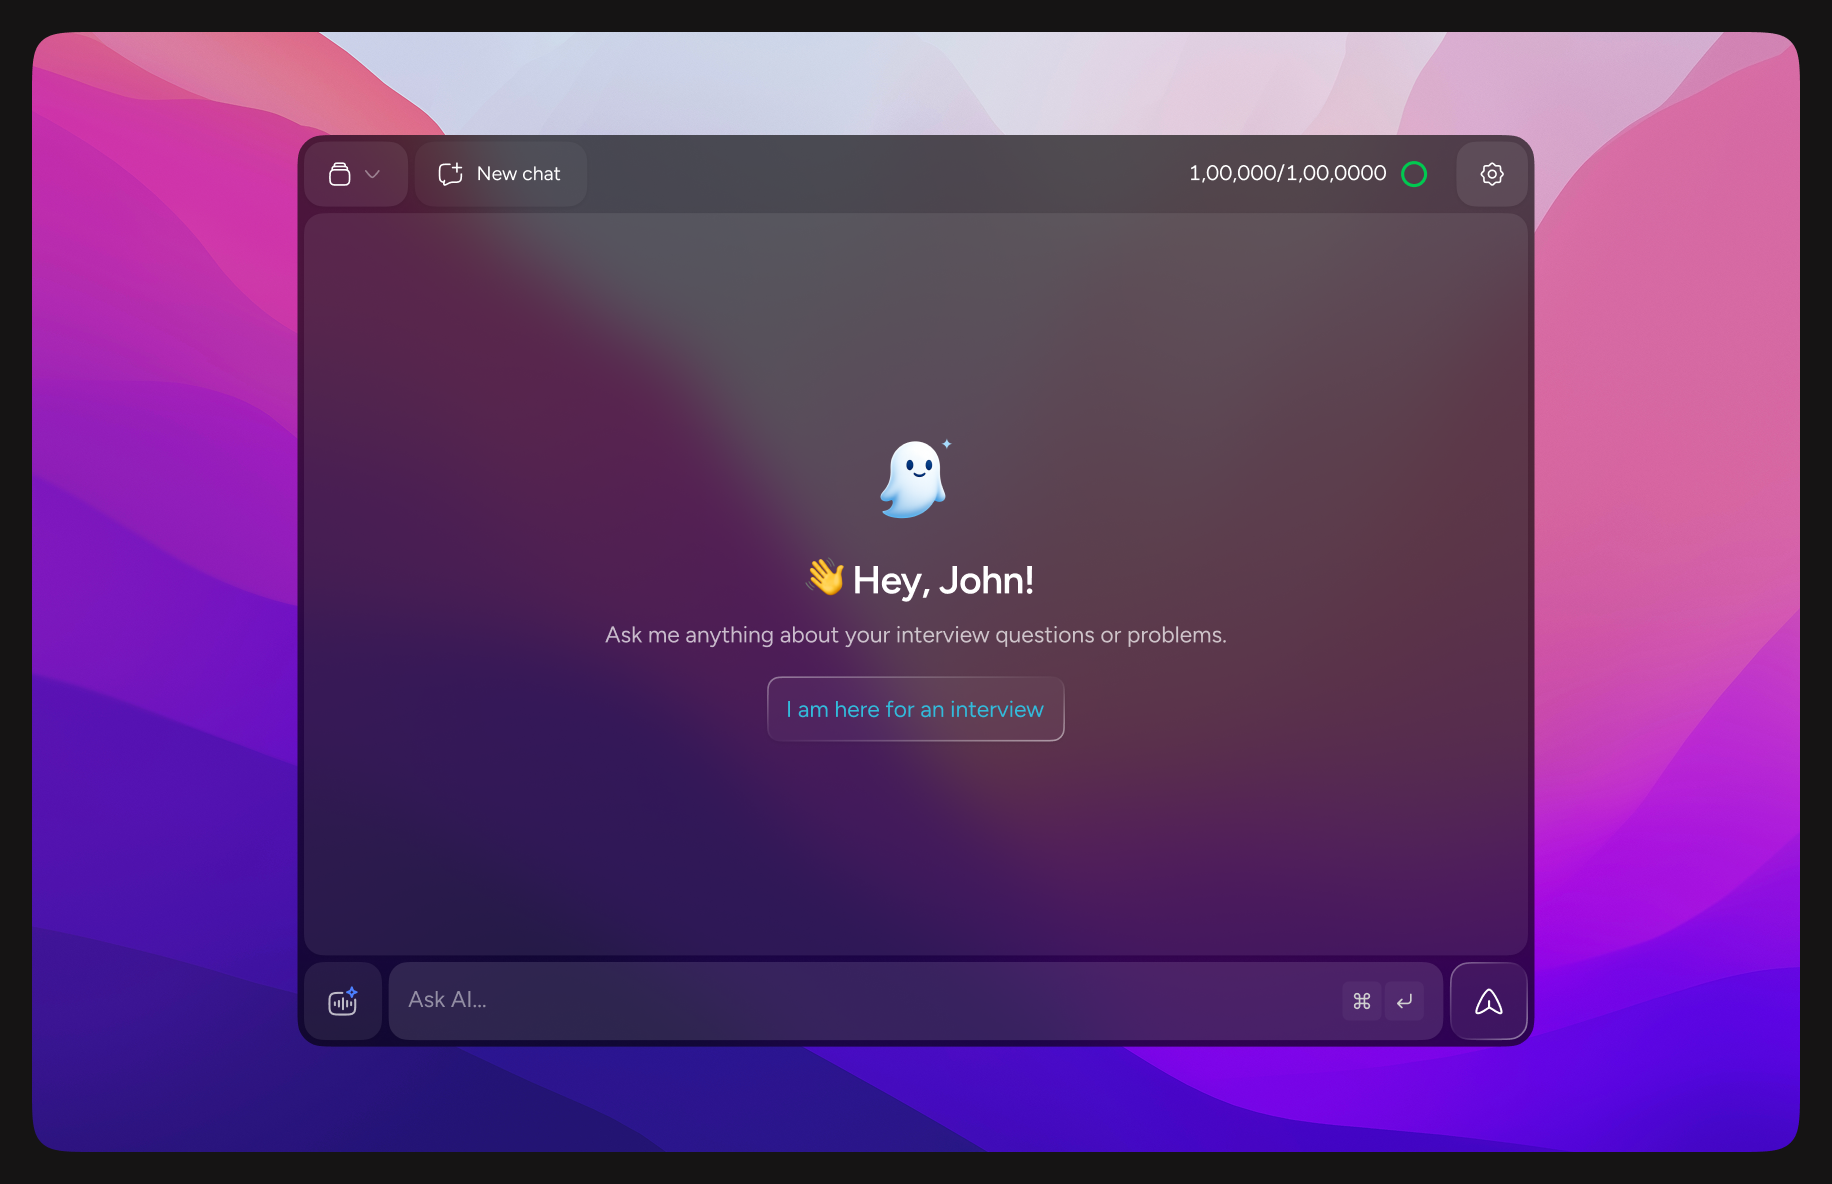Screen dimensions: 1832x1184
Task: Activate the AI voice input icon
Action: [343, 1001]
